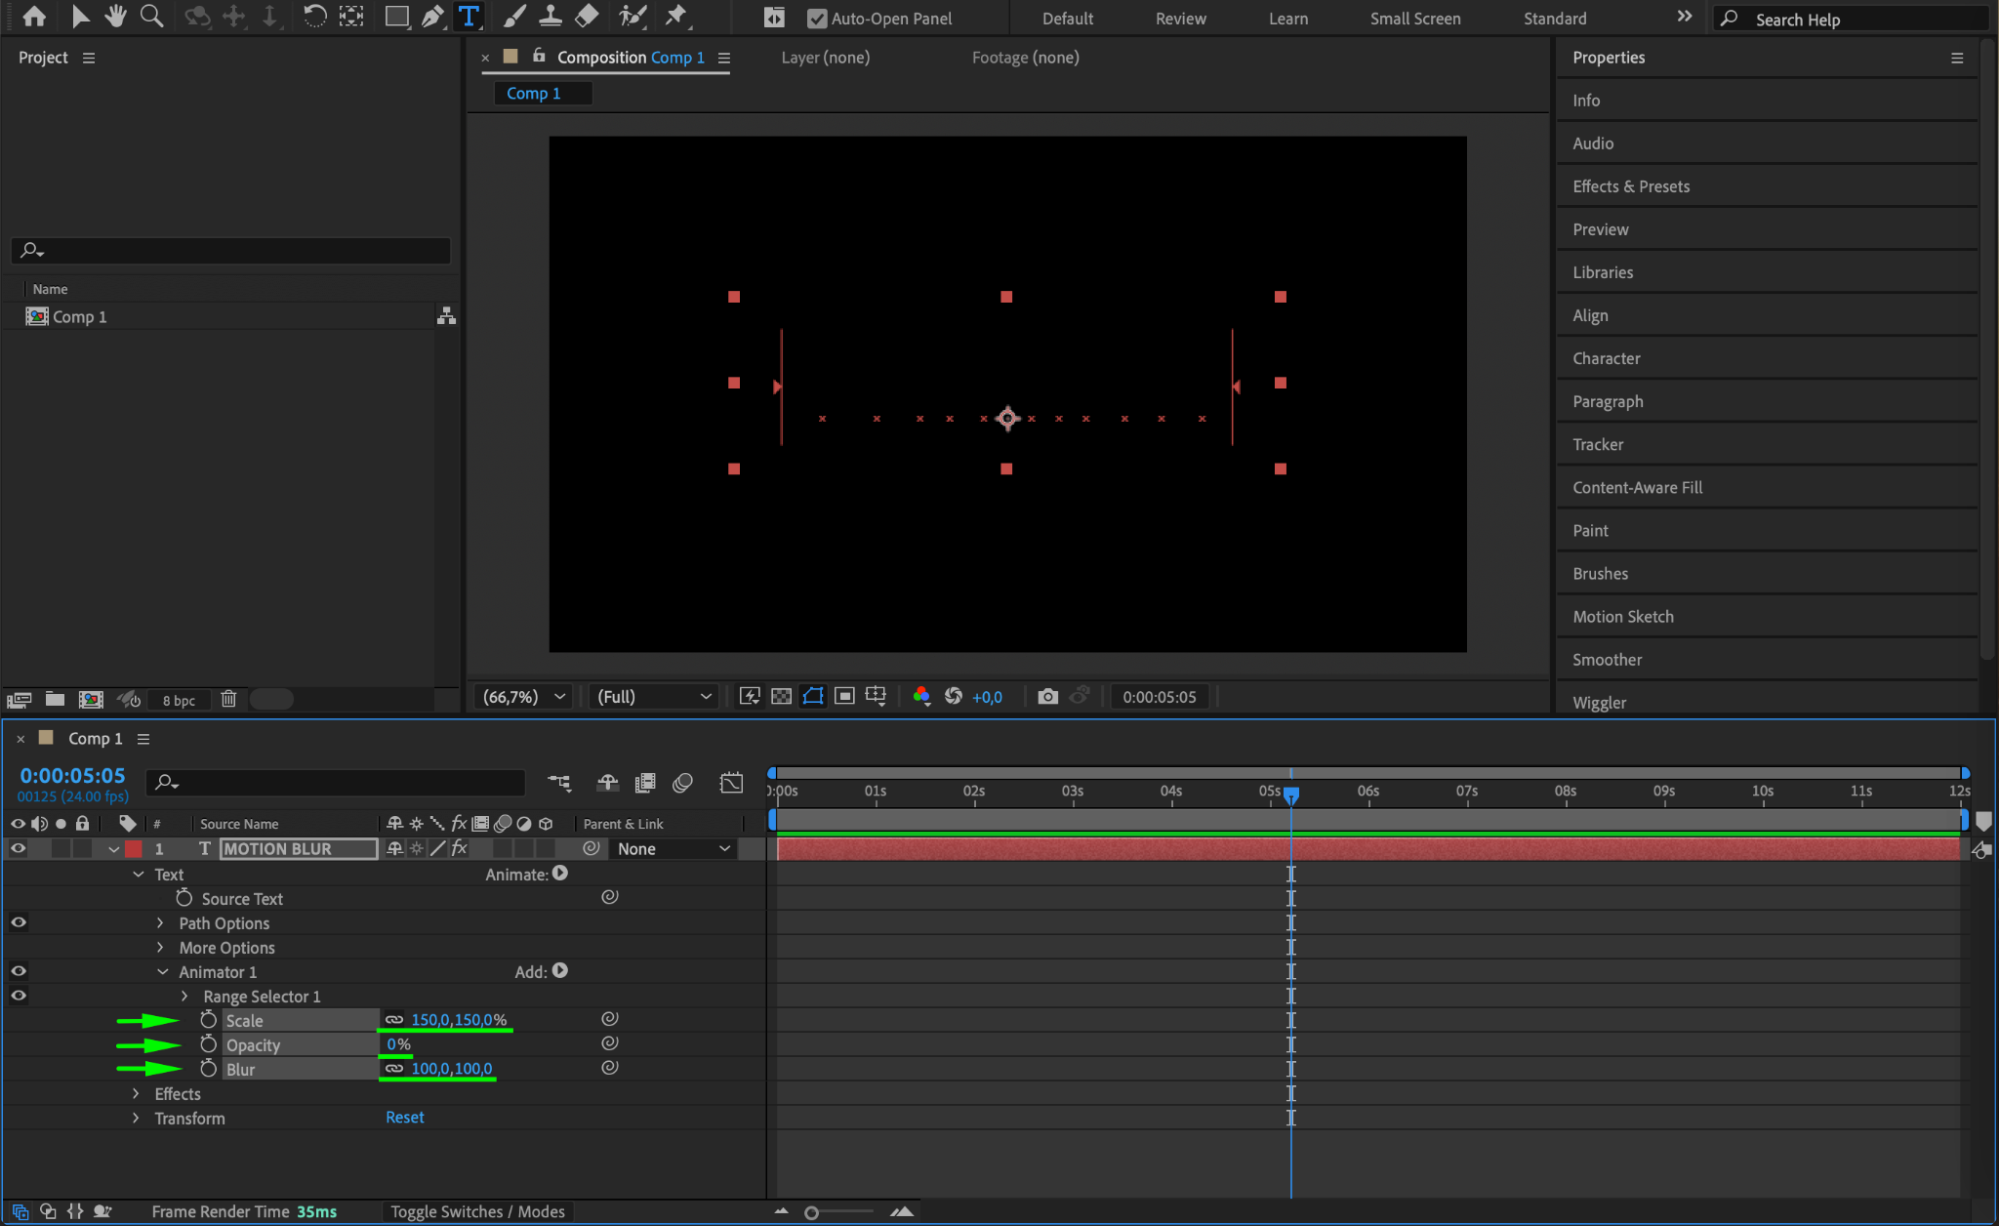Open the Parent & Link None dropdown

click(x=673, y=849)
